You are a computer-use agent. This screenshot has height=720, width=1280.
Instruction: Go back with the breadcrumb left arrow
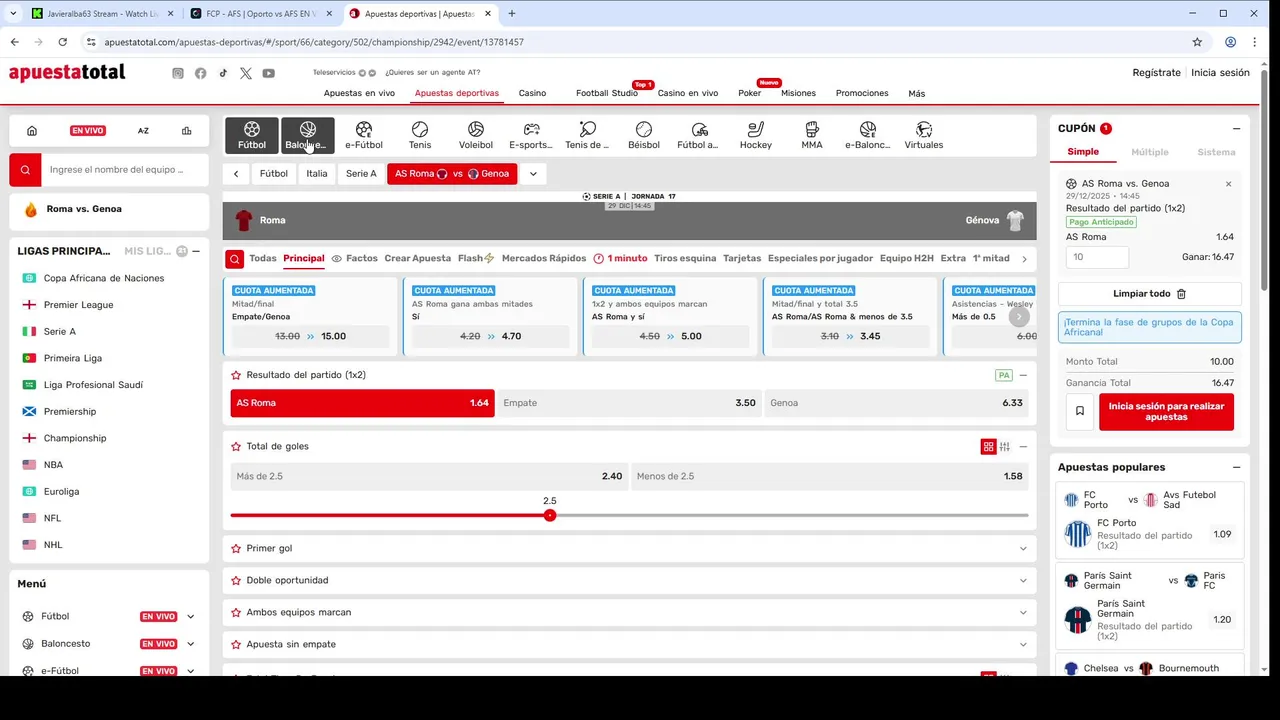coord(236,174)
